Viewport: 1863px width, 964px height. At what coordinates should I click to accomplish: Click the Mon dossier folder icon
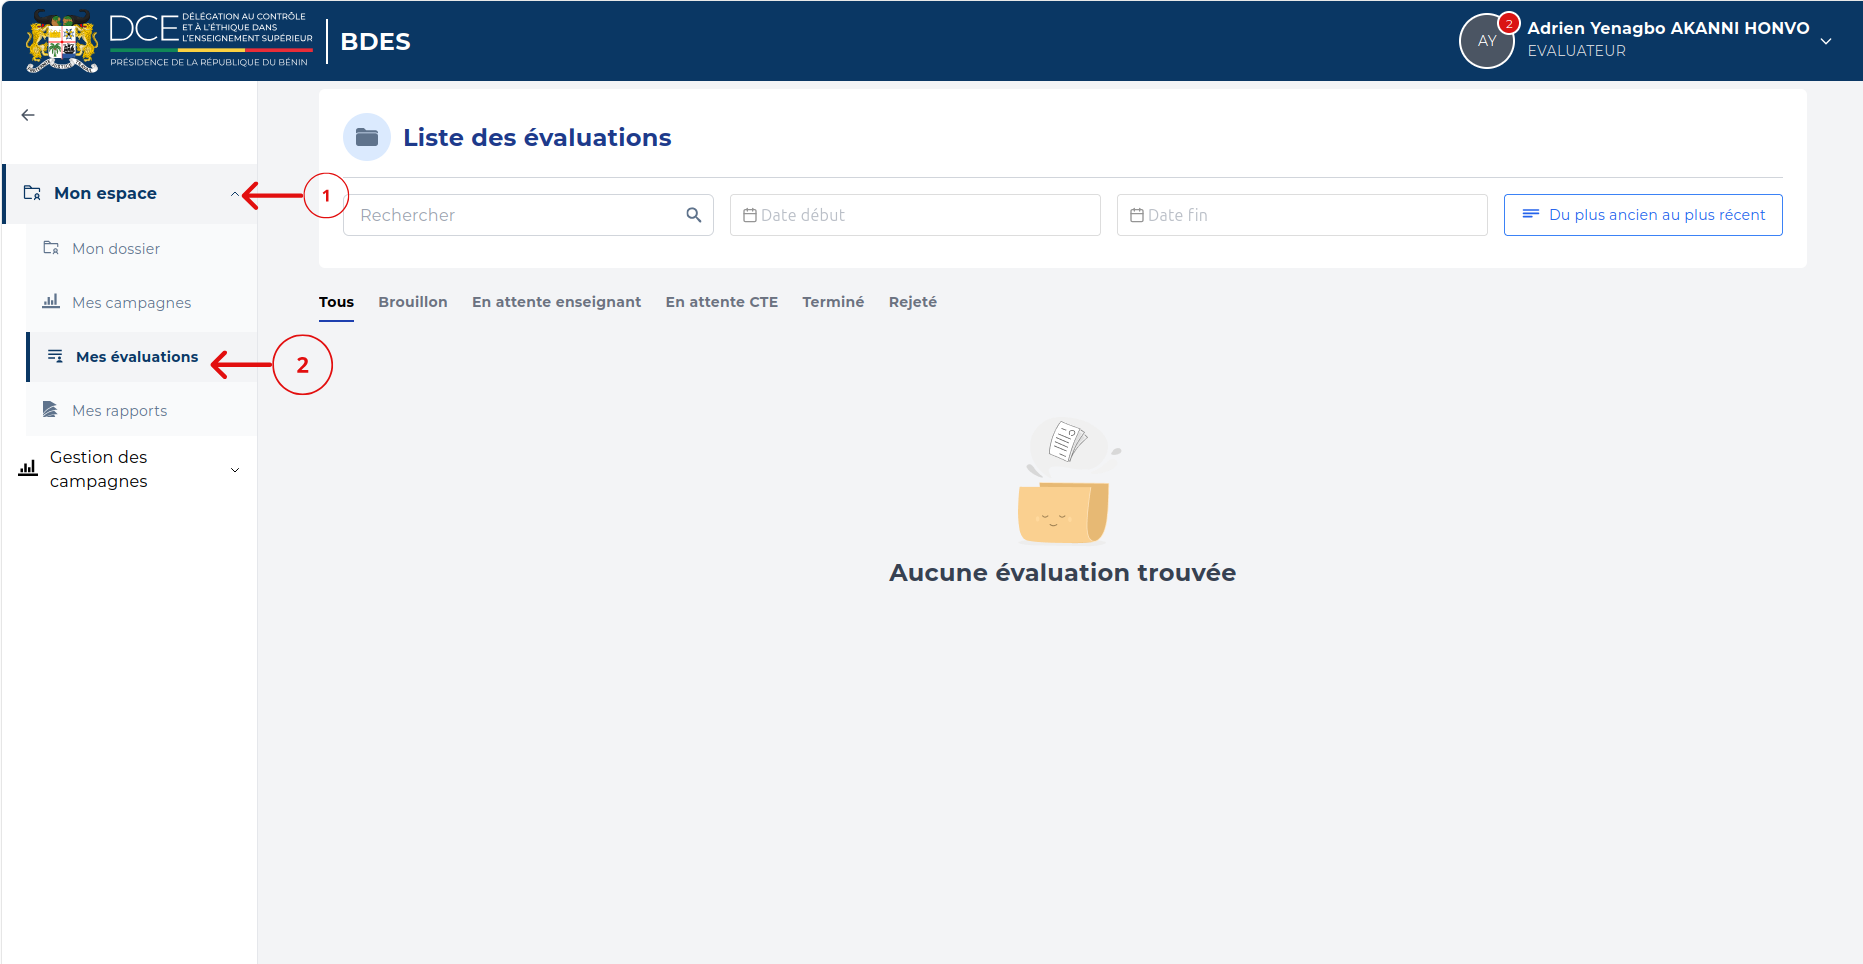[51, 248]
